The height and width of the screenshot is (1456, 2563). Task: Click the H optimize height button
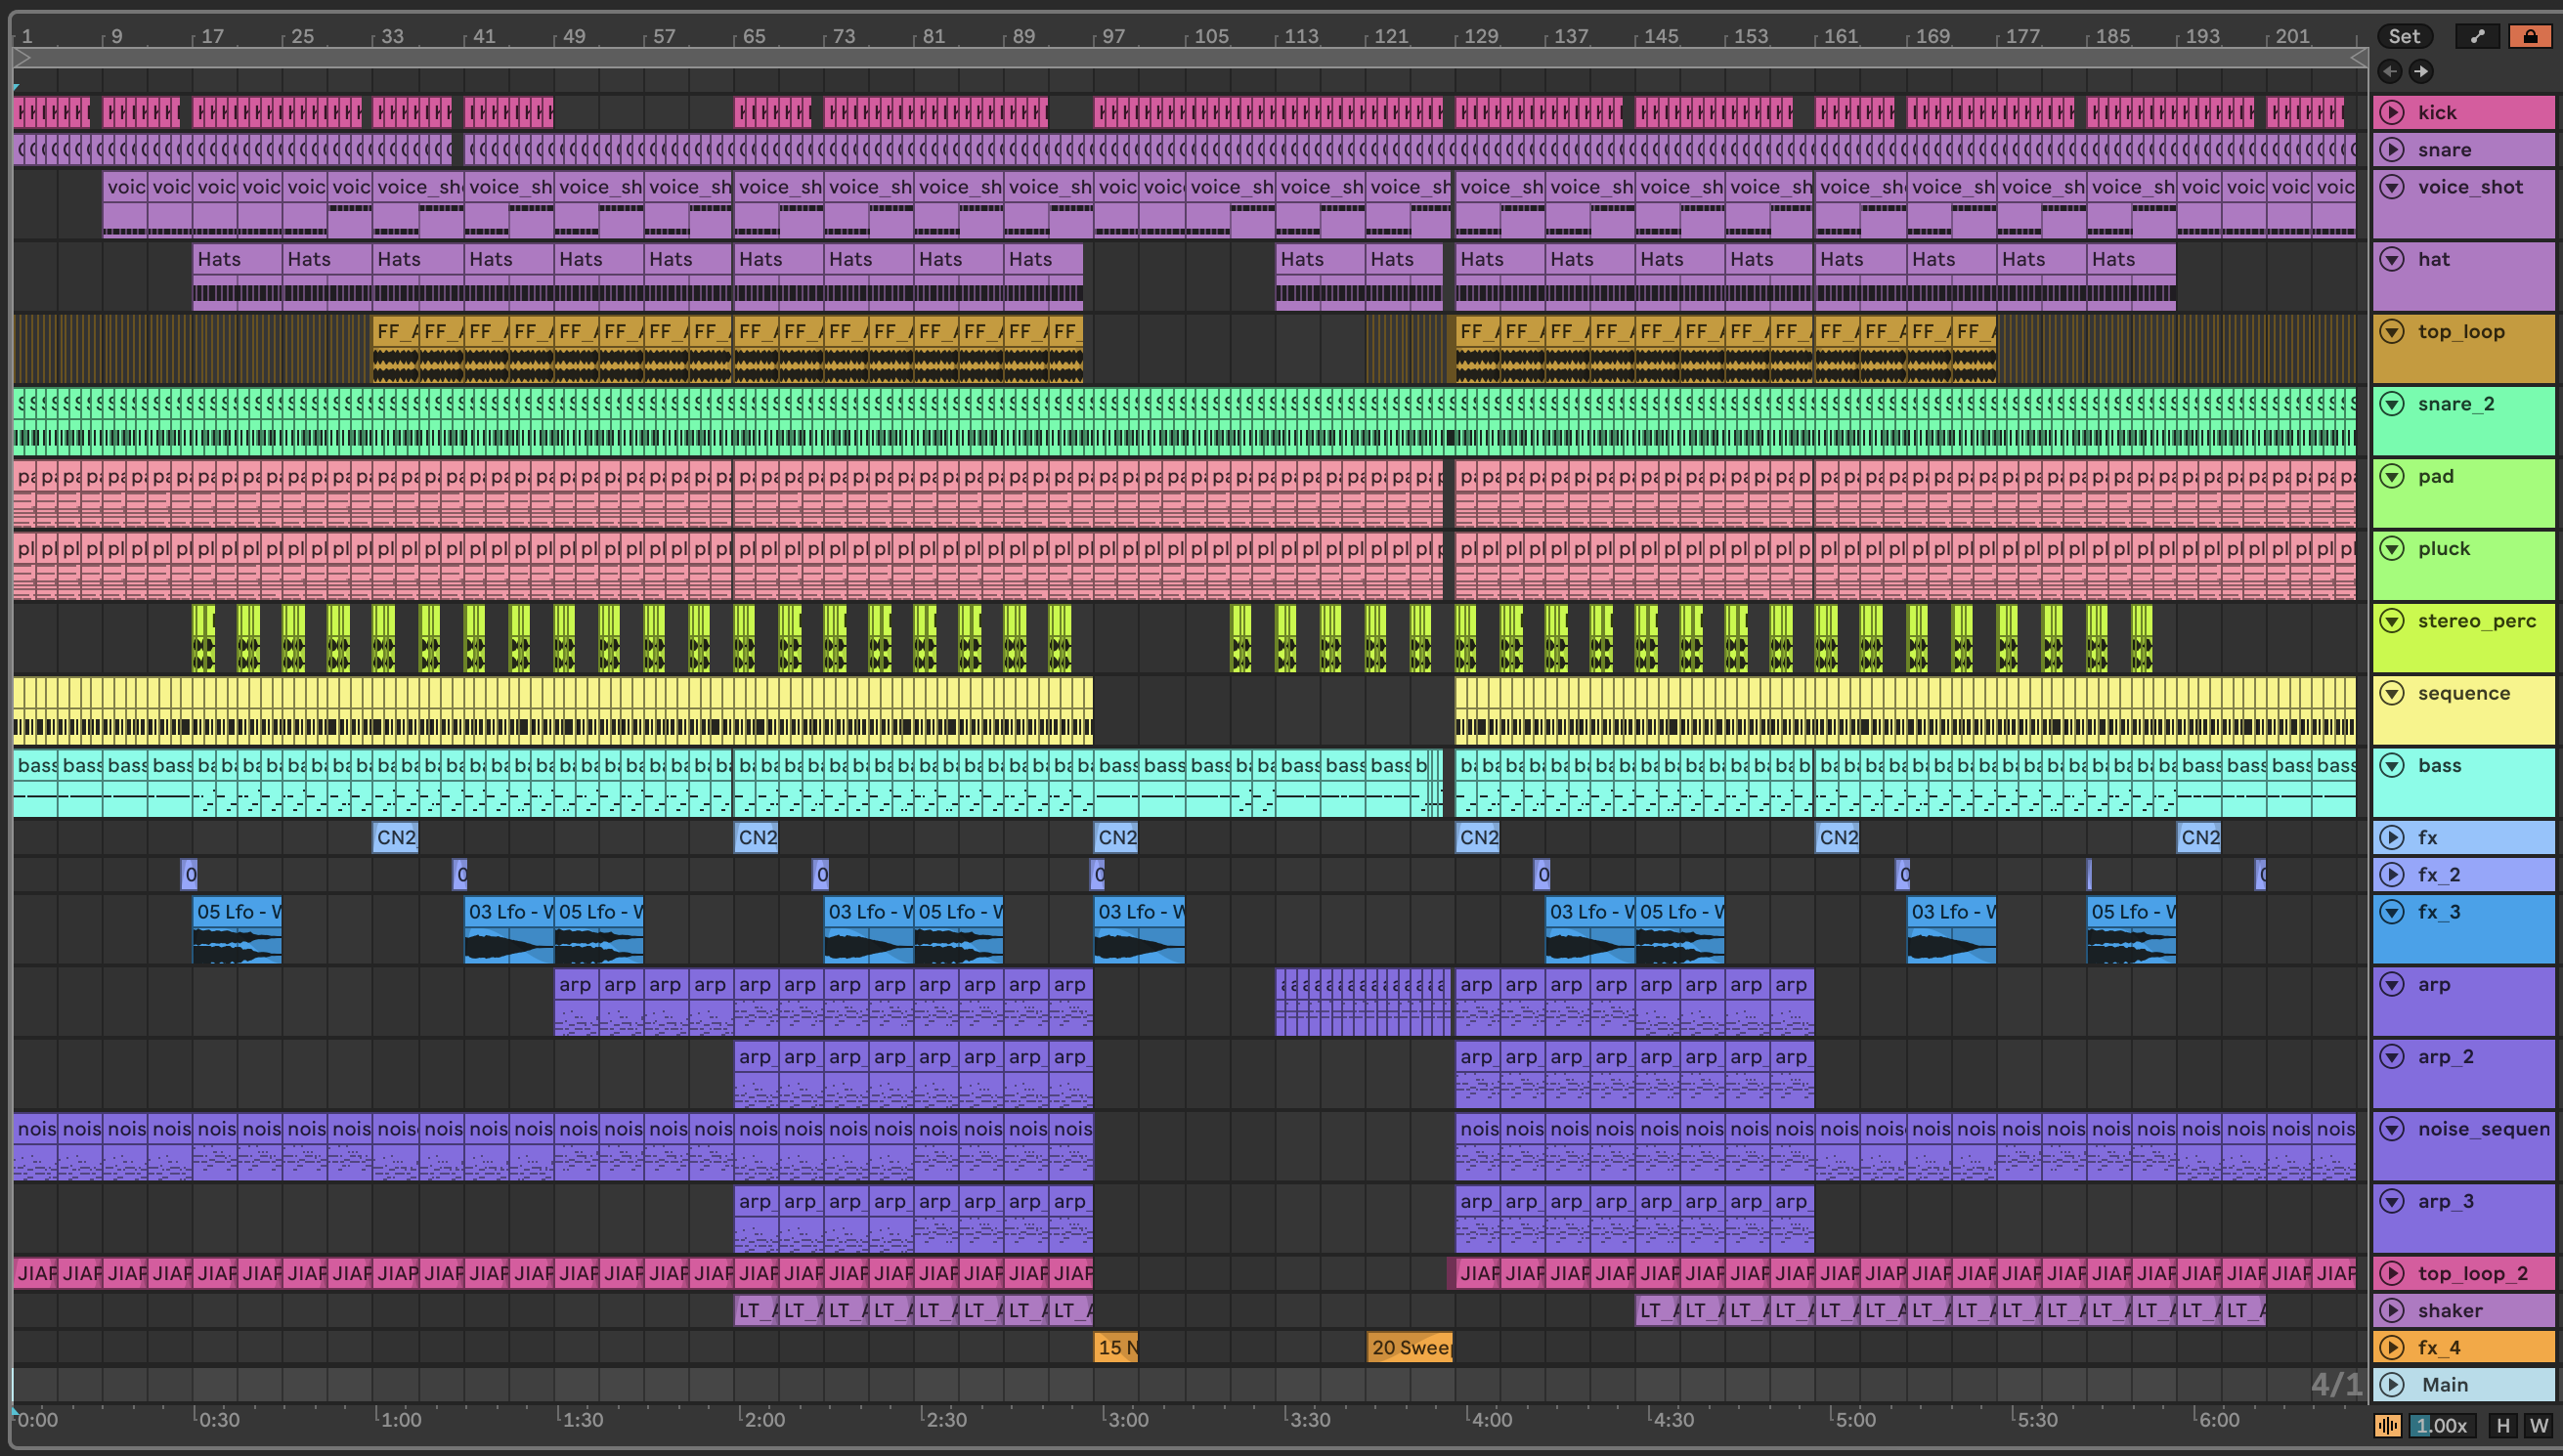click(x=2503, y=1426)
